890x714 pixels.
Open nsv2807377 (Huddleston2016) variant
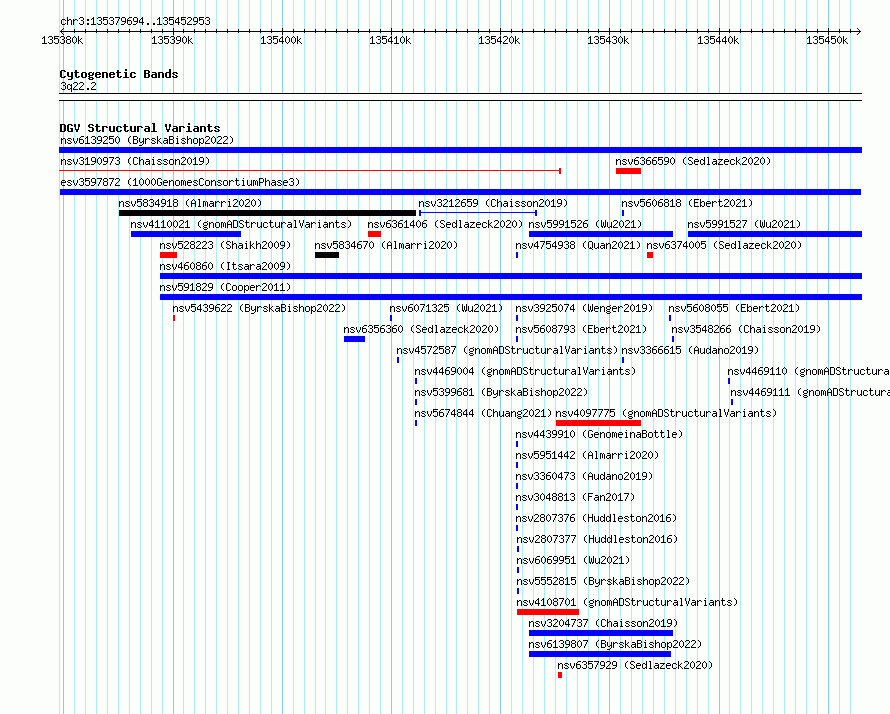pos(597,539)
